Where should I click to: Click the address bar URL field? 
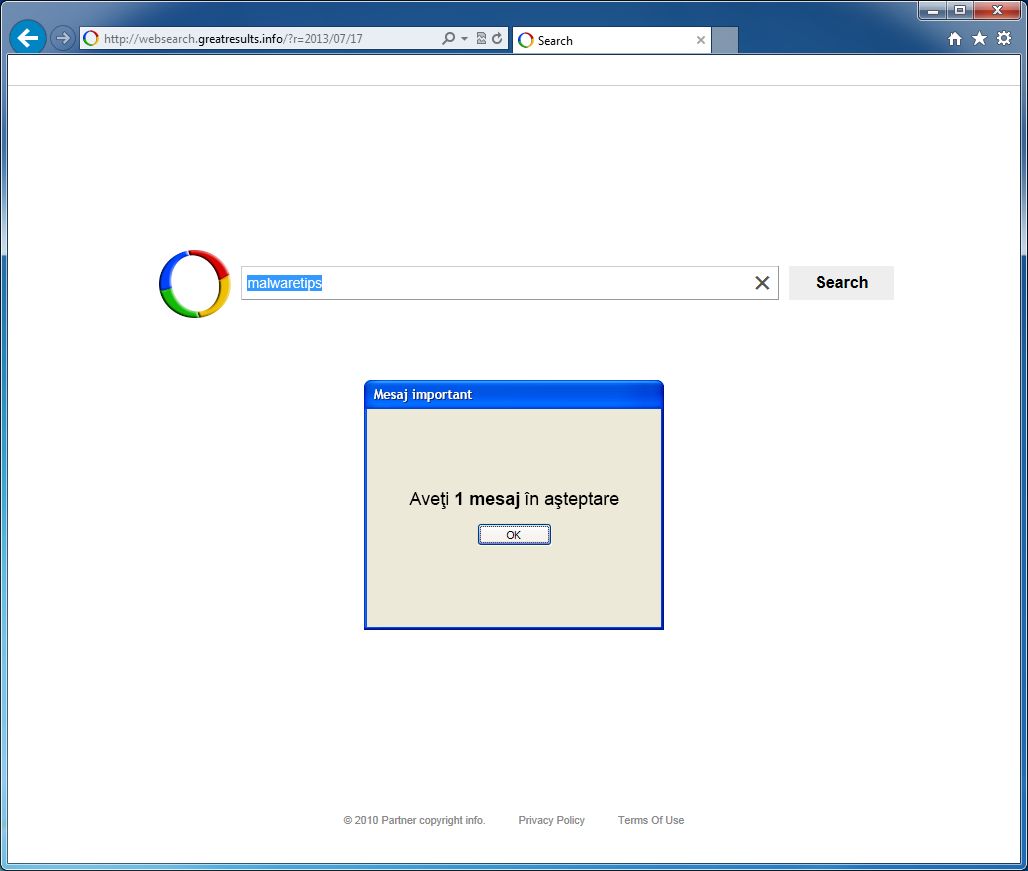click(262, 39)
